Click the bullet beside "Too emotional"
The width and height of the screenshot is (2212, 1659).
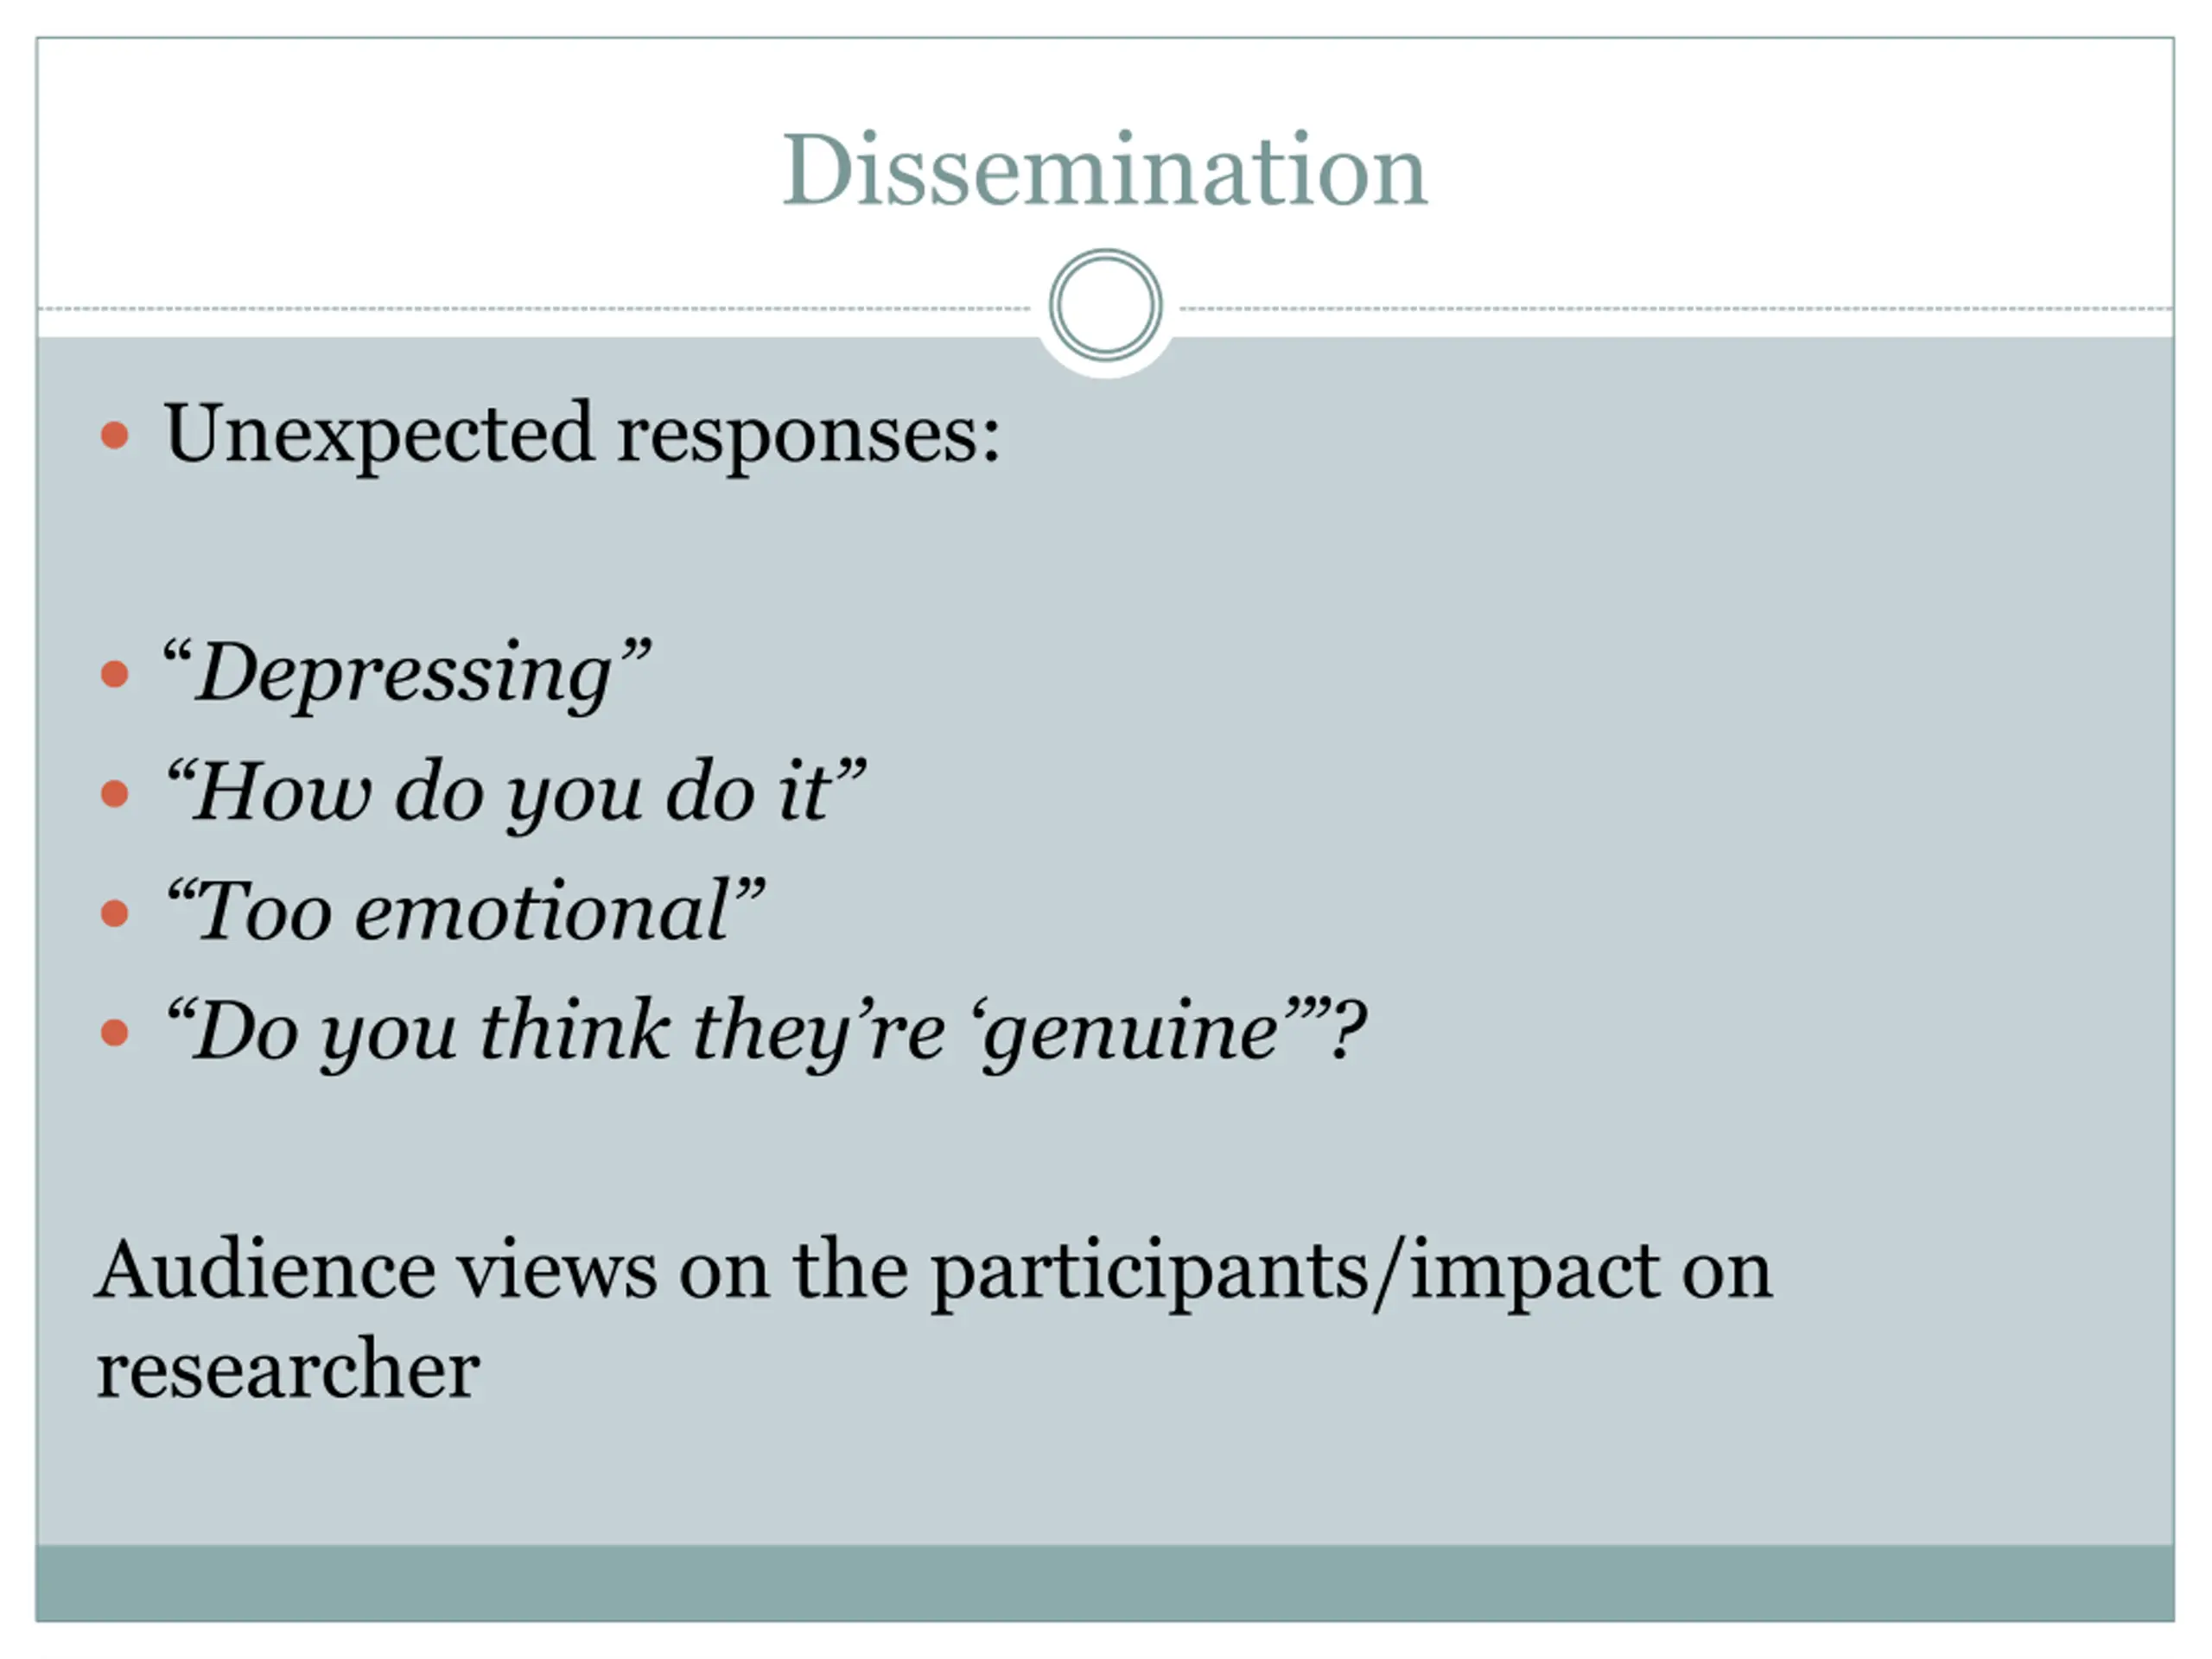(115, 913)
